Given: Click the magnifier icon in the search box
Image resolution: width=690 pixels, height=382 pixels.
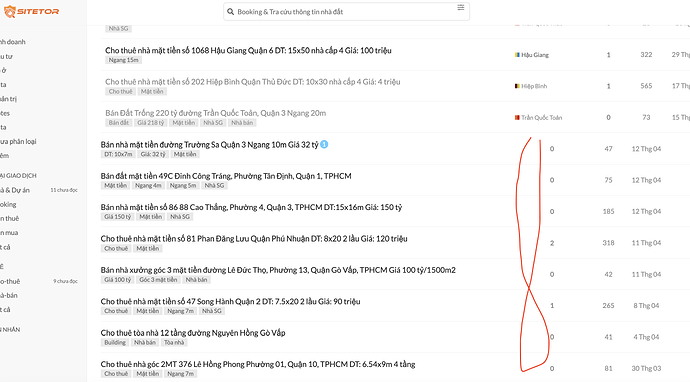Looking at the screenshot, I should tap(231, 12).
